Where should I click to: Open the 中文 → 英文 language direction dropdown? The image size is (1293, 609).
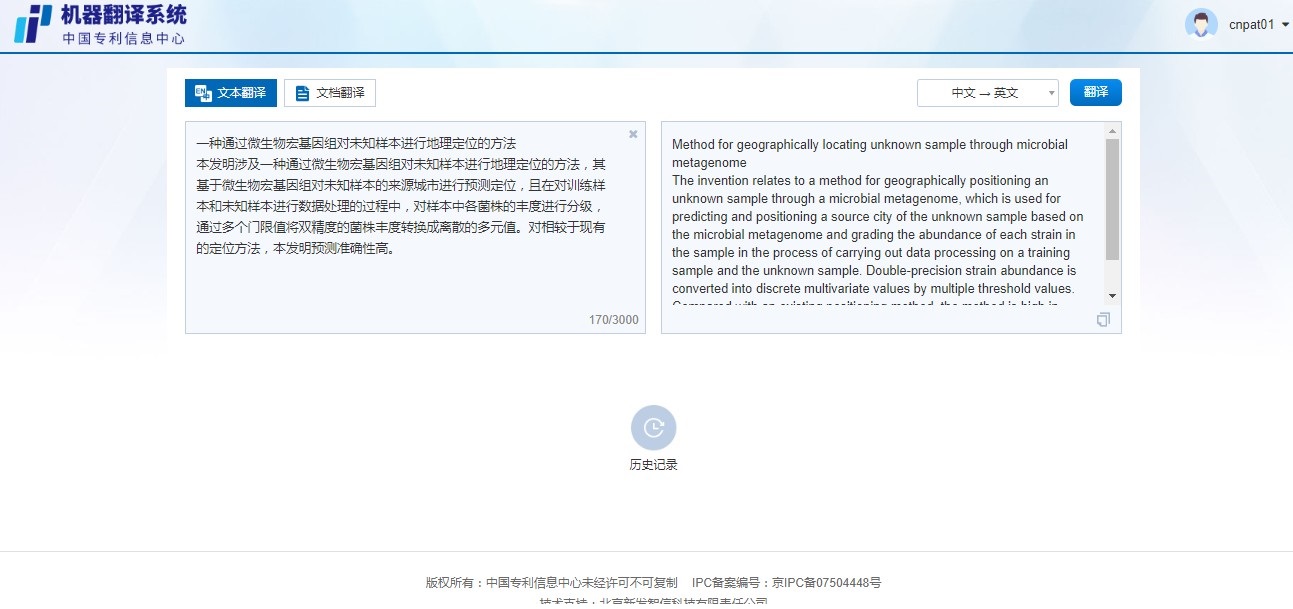pyautogui.click(x=987, y=93)
